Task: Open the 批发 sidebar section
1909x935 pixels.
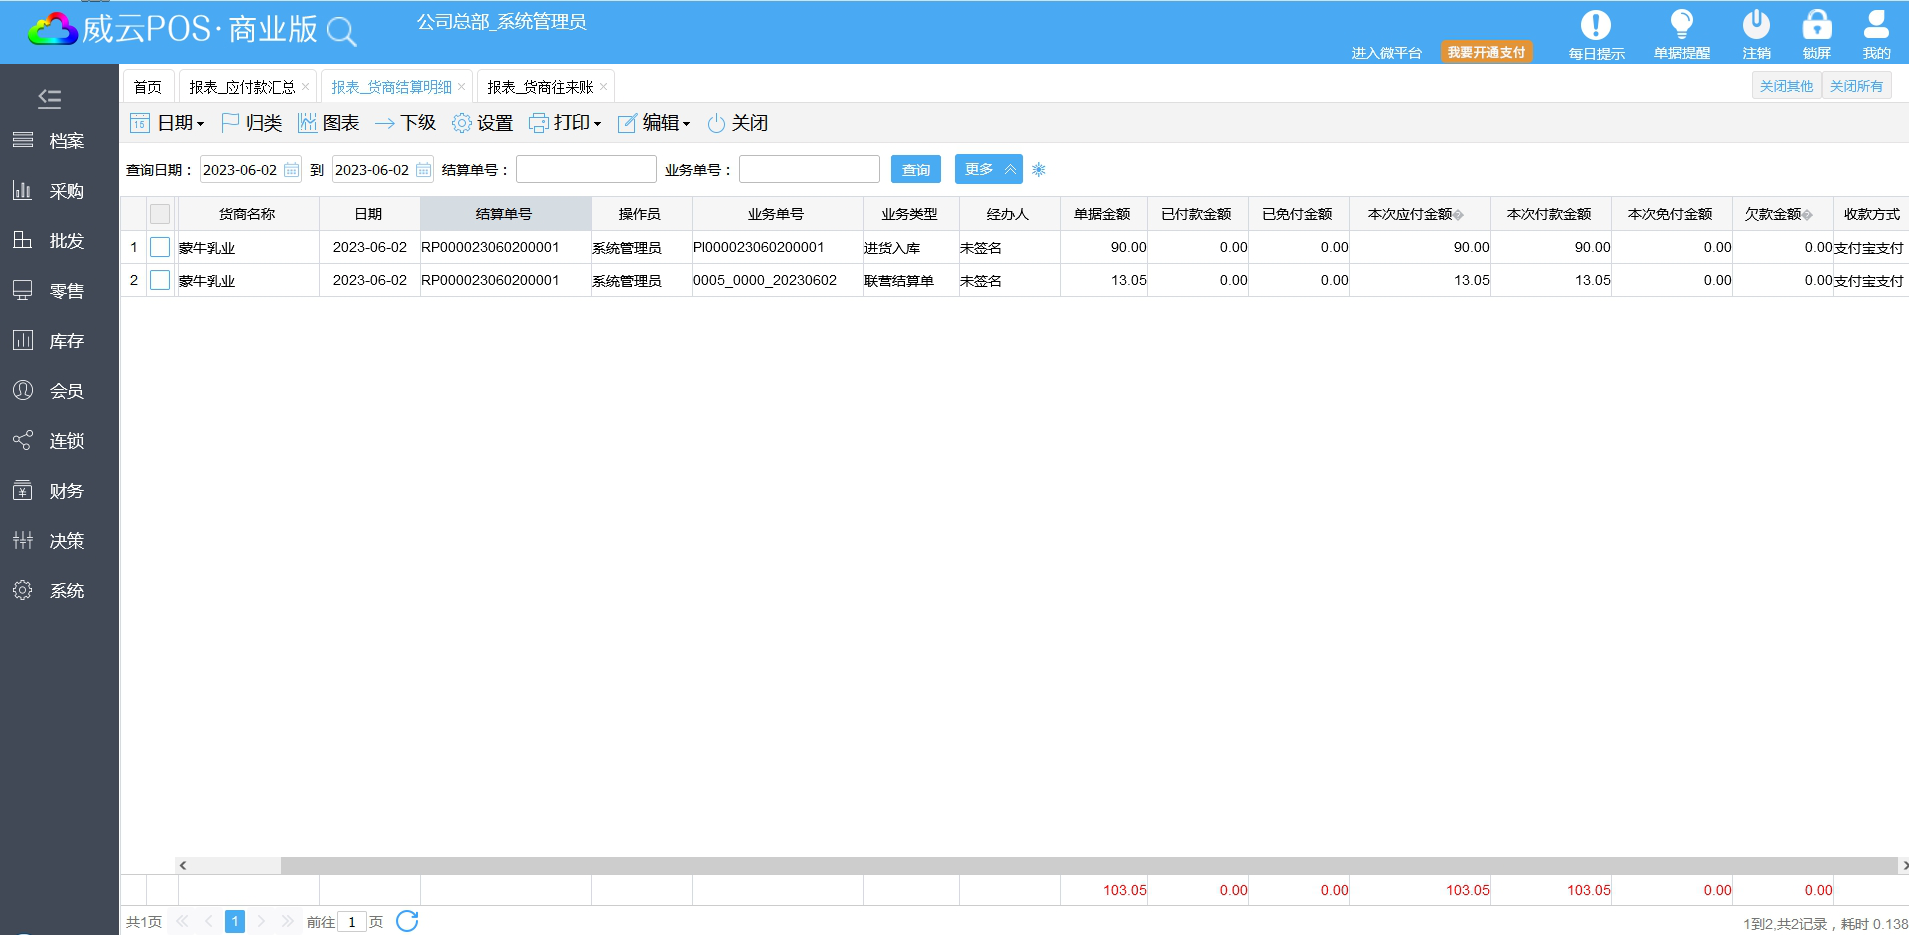Action: point(49,241)
